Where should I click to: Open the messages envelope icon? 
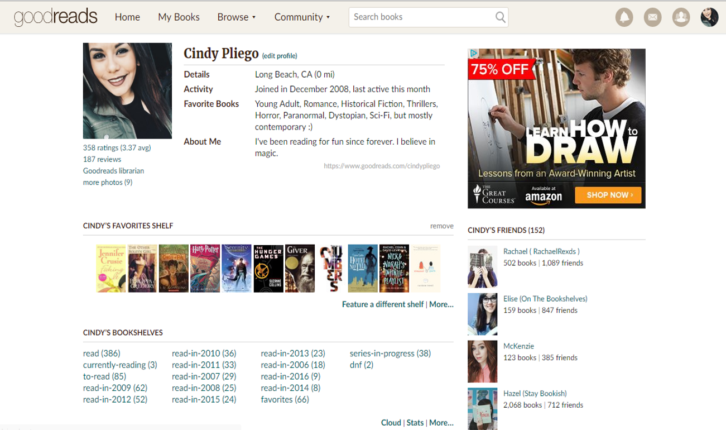coord(652,18)
